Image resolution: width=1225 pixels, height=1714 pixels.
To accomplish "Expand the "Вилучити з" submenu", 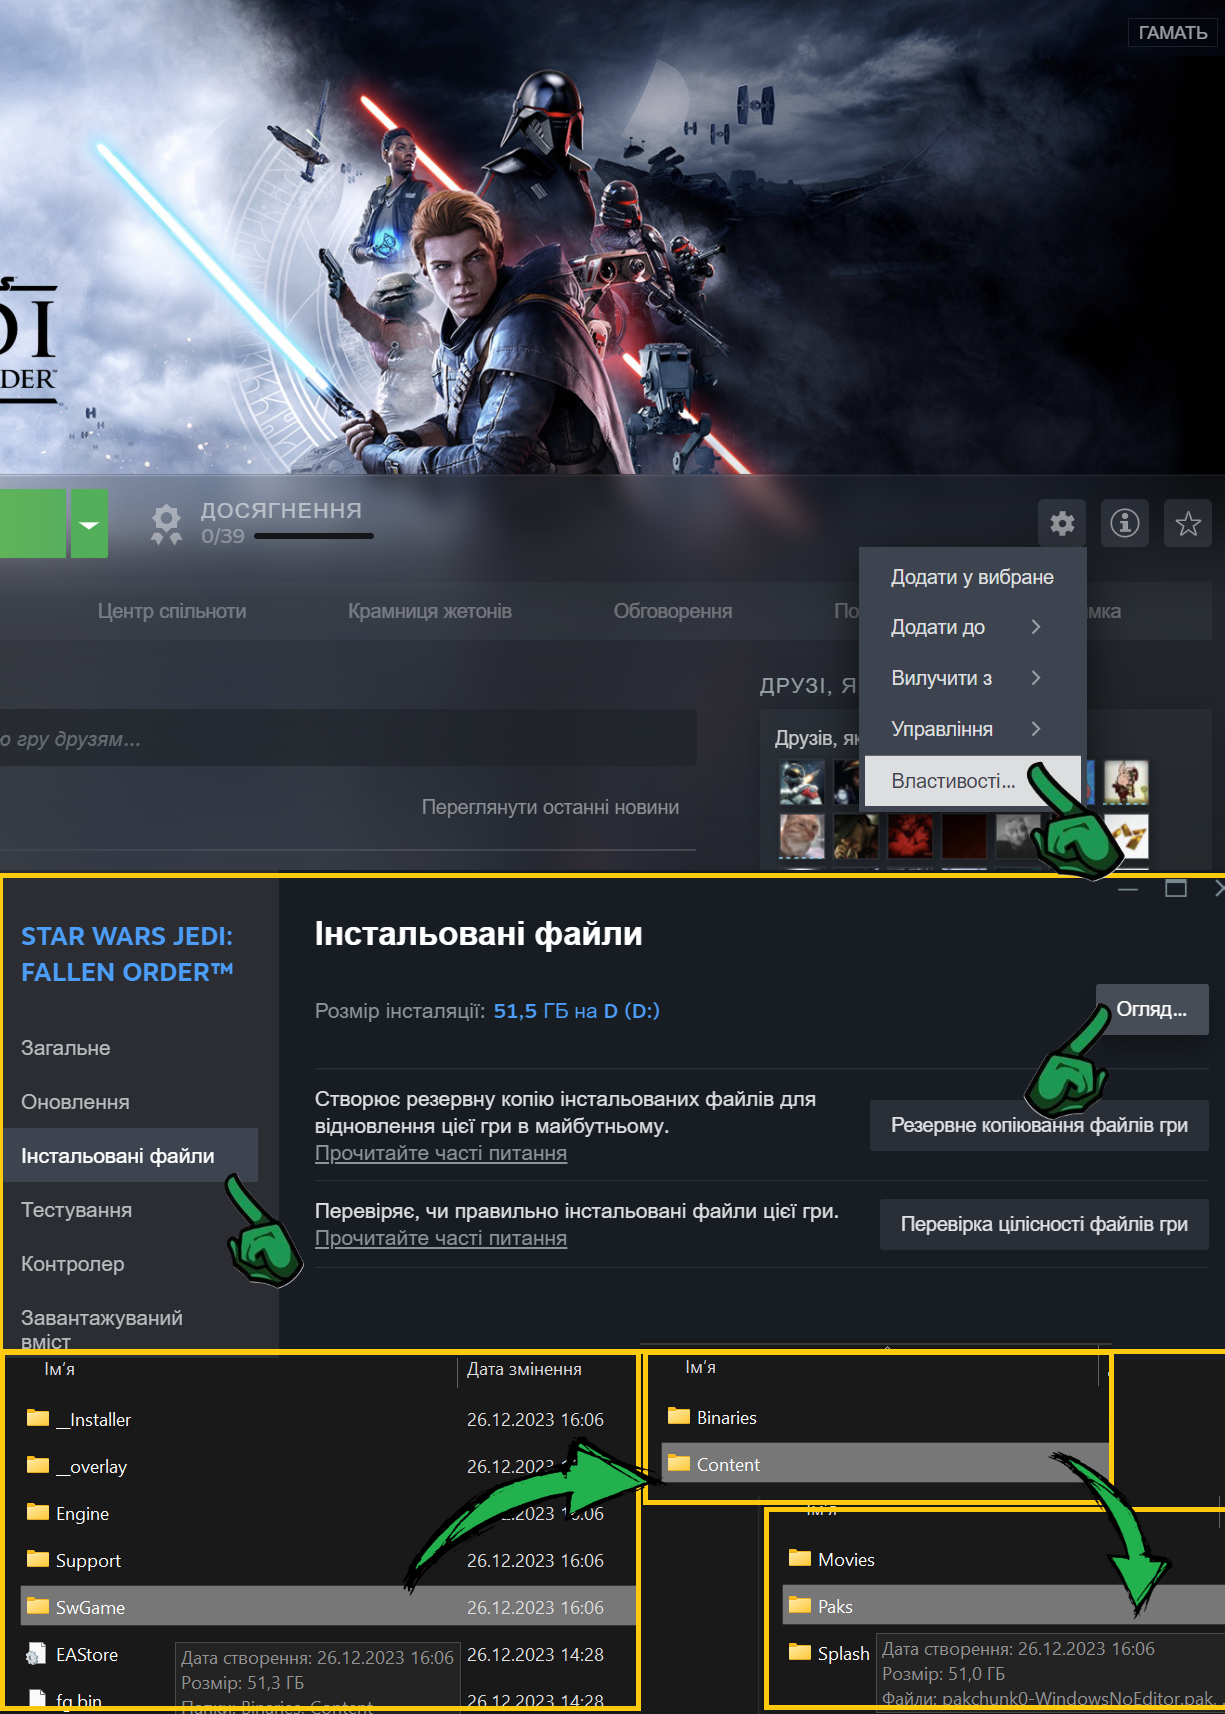I will pos(972,678).
